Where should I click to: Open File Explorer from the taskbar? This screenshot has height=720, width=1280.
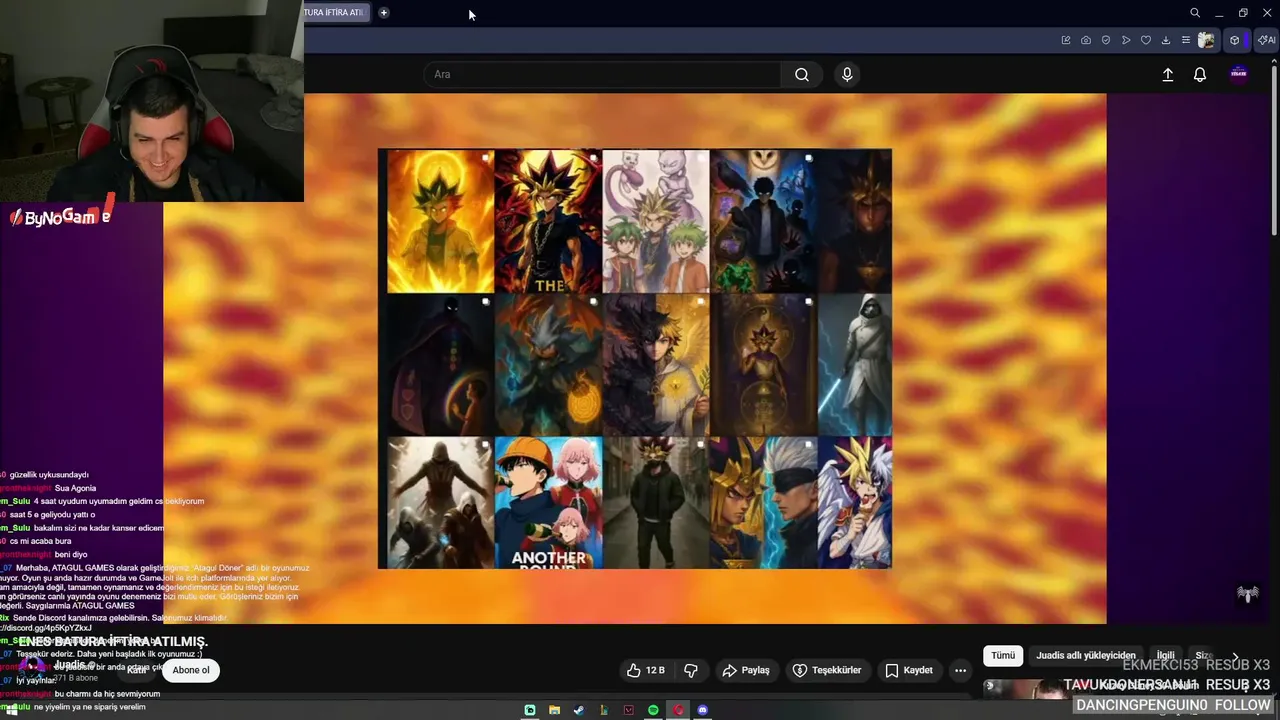click(x=554, y=710)
